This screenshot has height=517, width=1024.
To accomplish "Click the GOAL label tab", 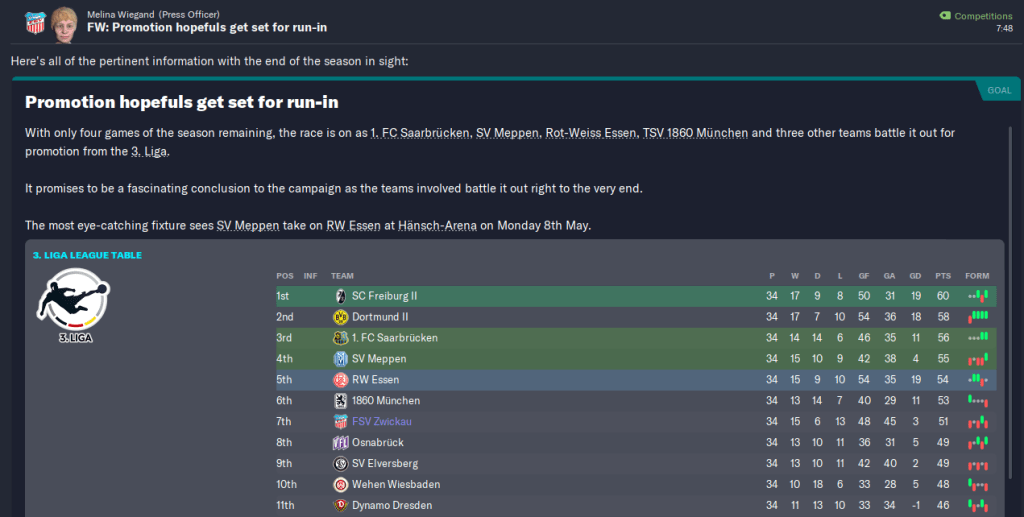I will (x=999, y=90).
